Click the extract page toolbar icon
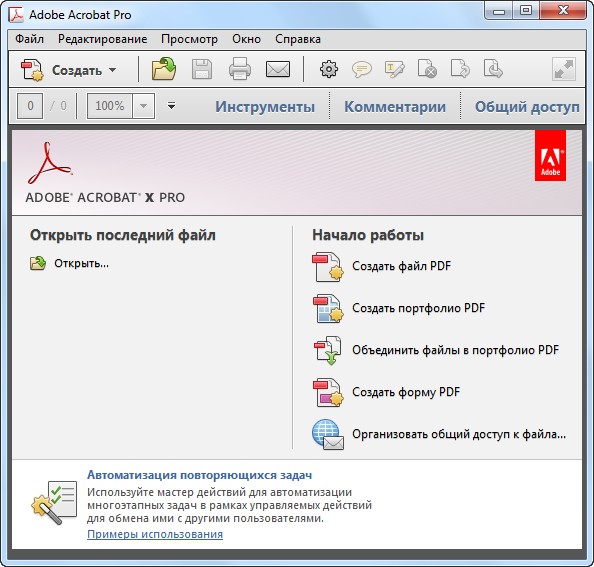Viewport: 594px width, 567px height. (493, 69)
